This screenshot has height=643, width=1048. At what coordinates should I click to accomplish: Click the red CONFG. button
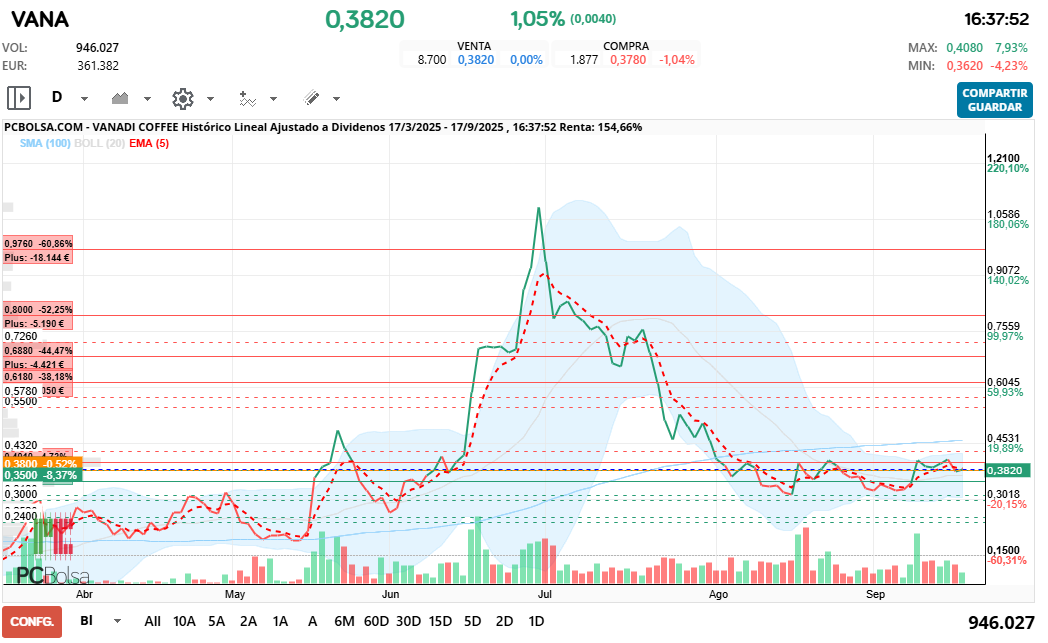[32, 622]
